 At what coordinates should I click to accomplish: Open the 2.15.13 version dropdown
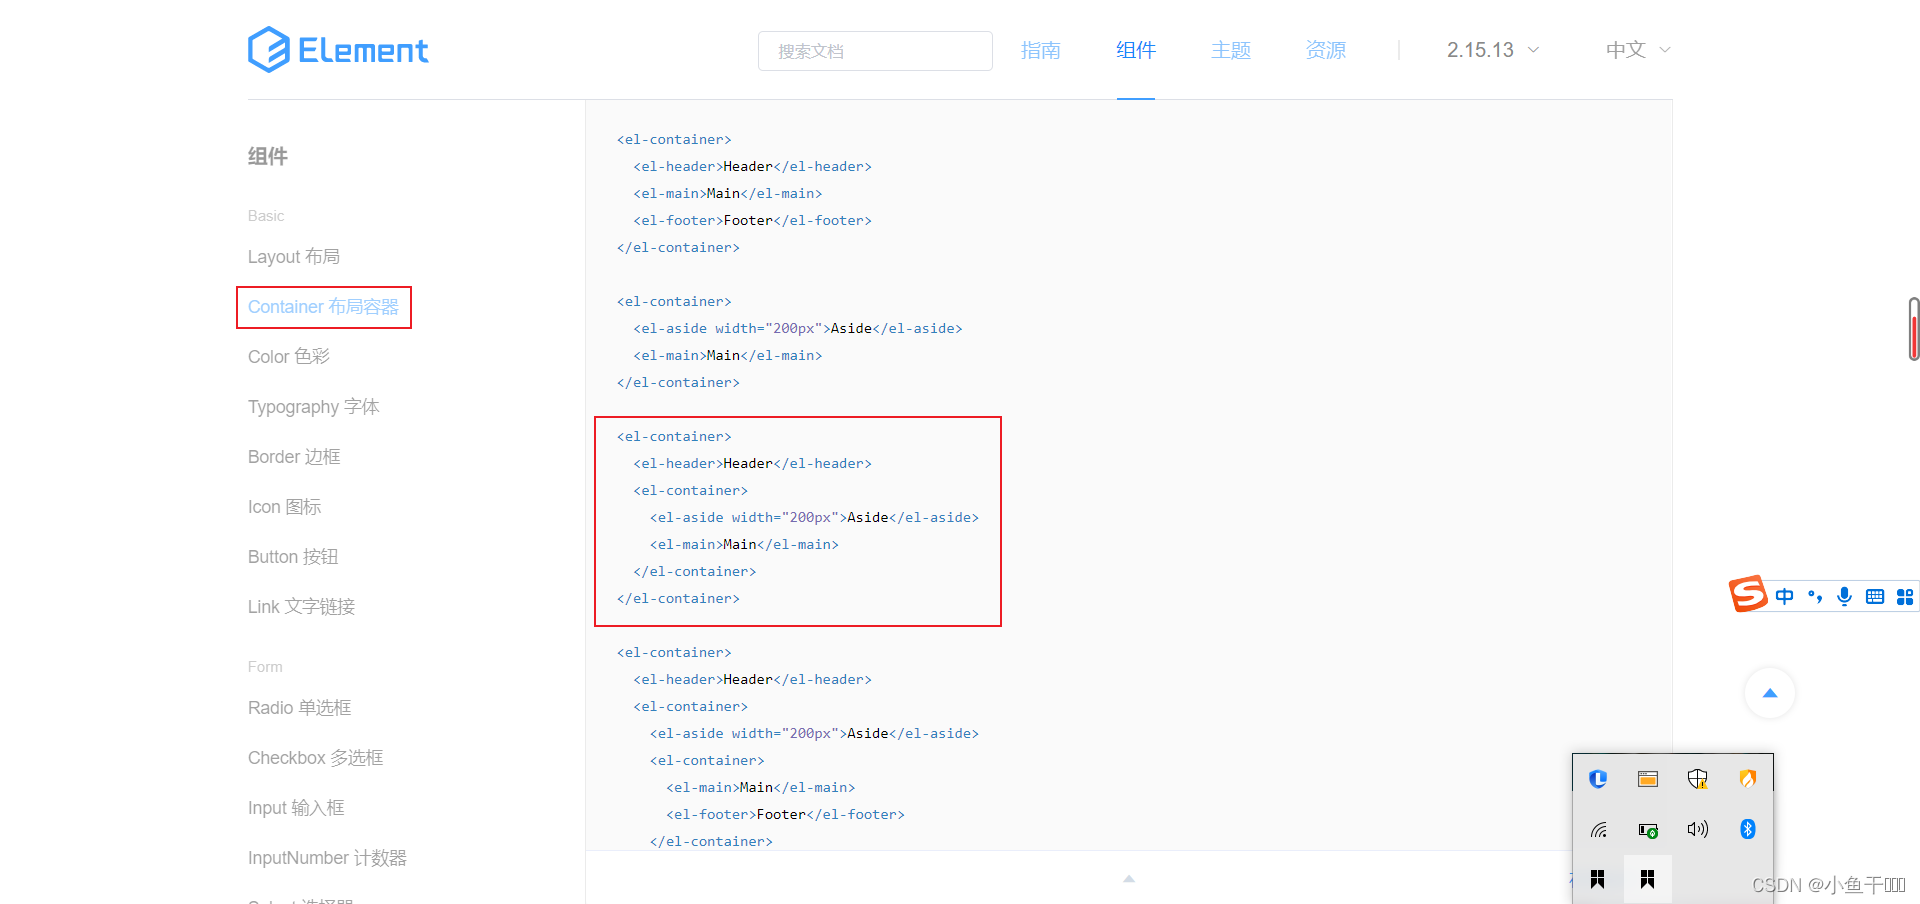[1493, 50]
